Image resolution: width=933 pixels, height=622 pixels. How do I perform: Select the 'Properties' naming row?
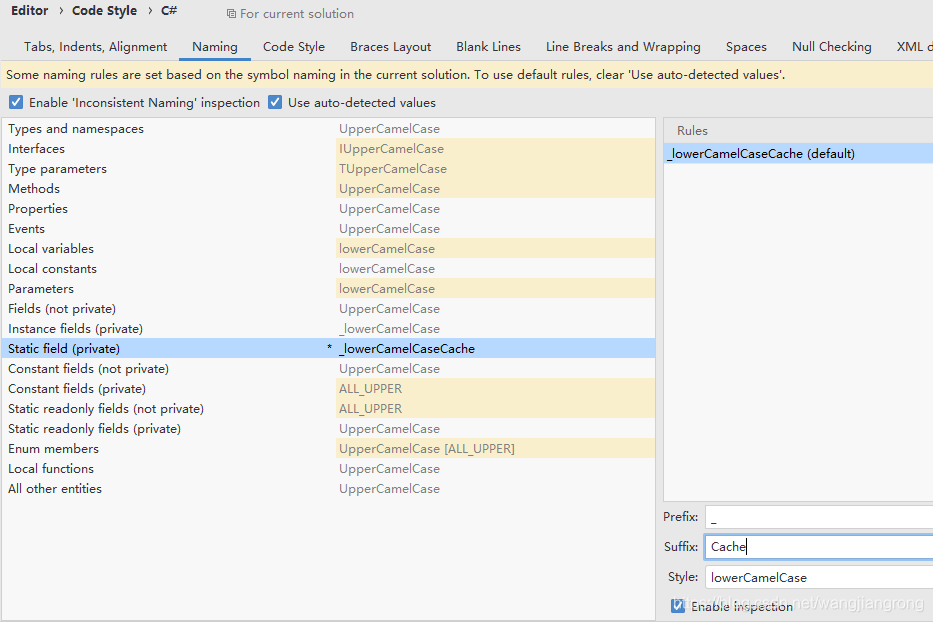[x=328, y=209]
